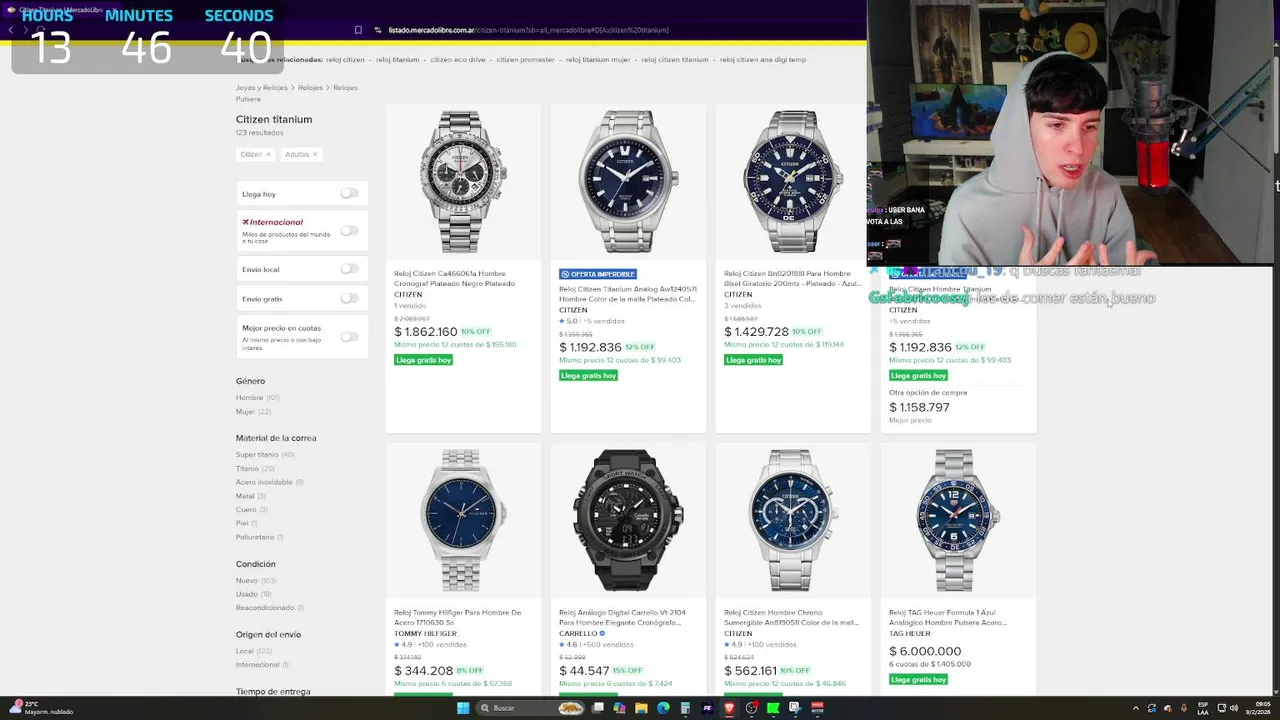Open Microsoft Edge from taskbar
This screenshot has height=720, width=1280.
pyautogui.click(x=663, y=708)
